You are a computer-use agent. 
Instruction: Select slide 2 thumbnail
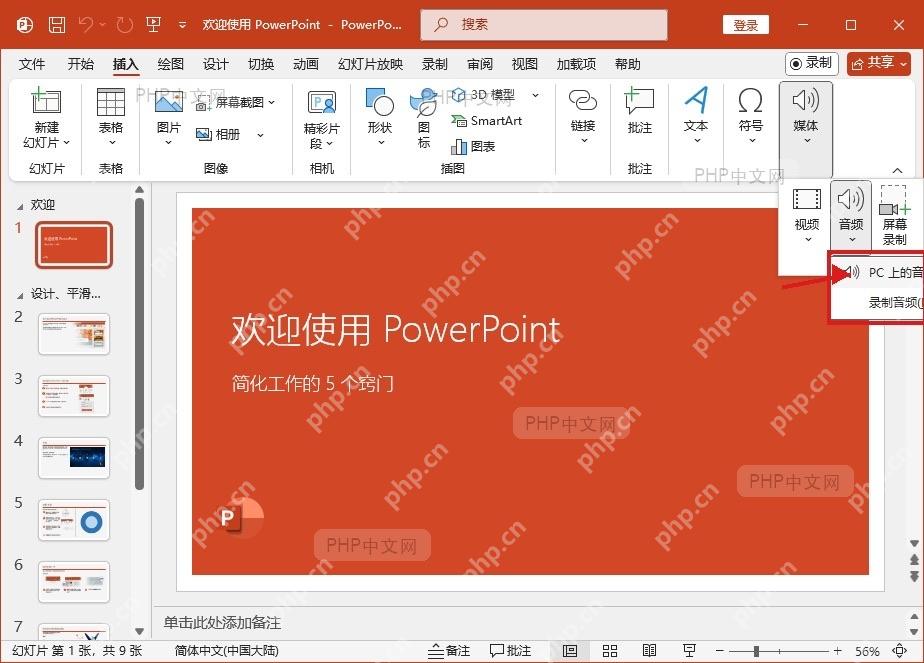74,334
